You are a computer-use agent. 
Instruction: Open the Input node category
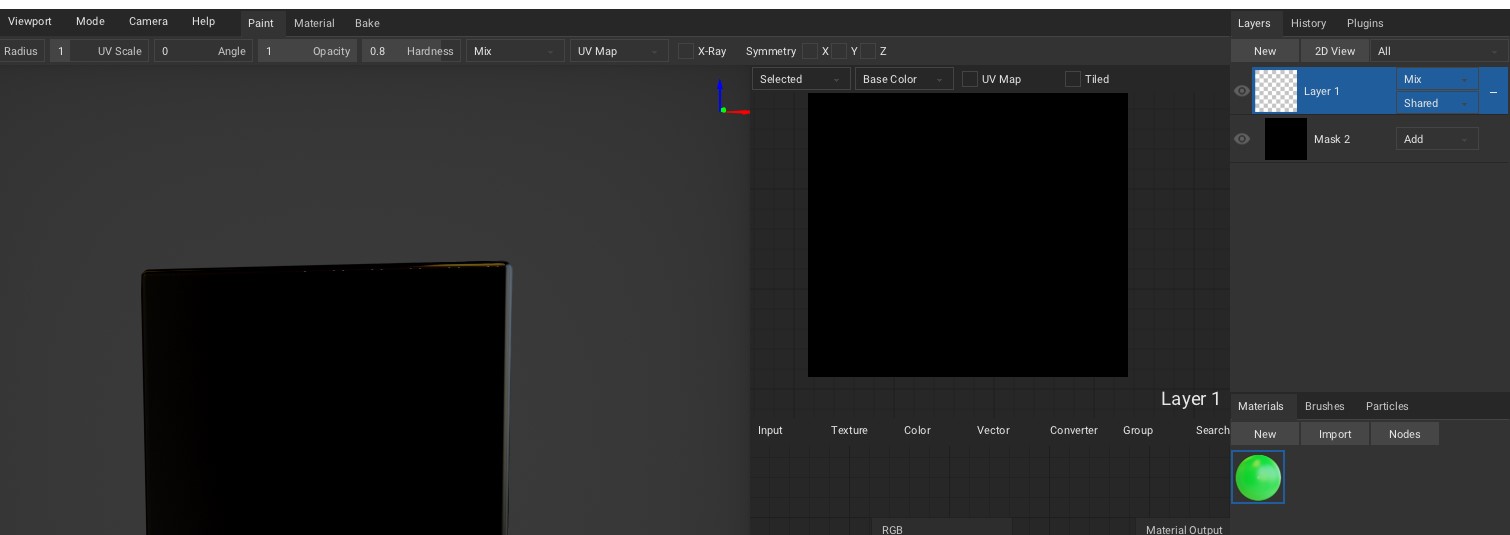point(770,430)
